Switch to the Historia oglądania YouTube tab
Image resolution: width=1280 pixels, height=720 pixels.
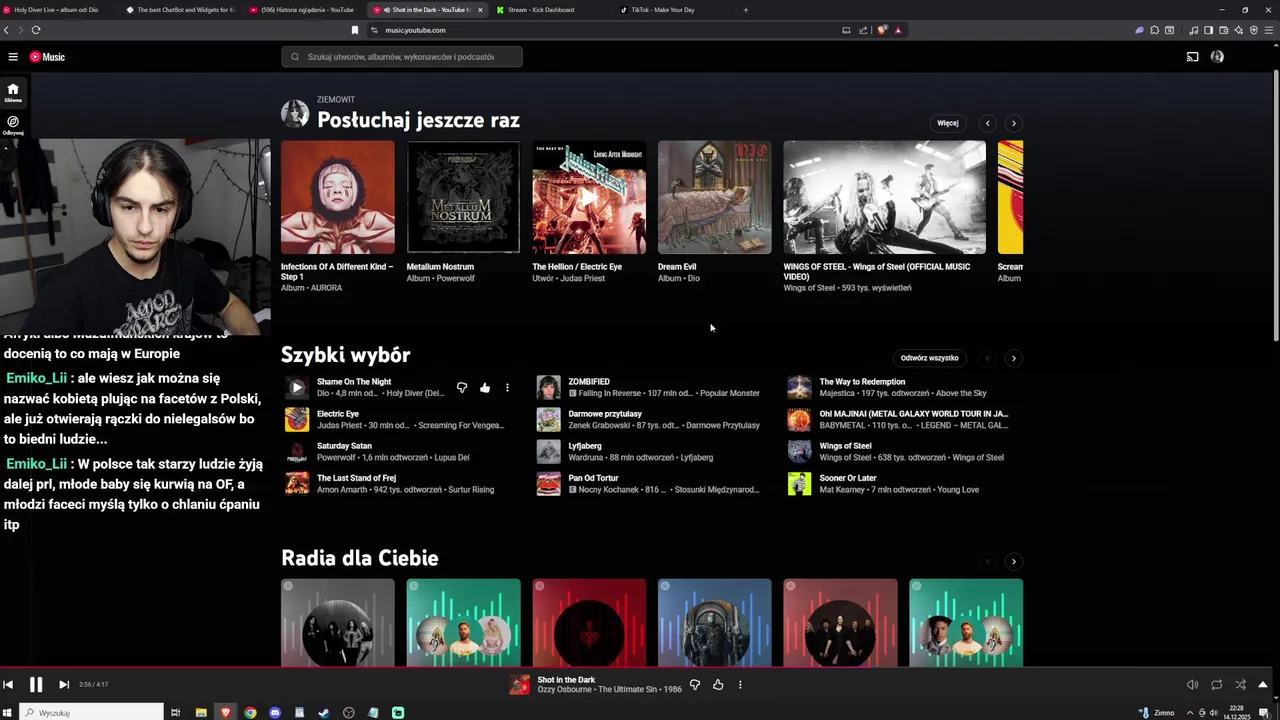tap(304, 10)
